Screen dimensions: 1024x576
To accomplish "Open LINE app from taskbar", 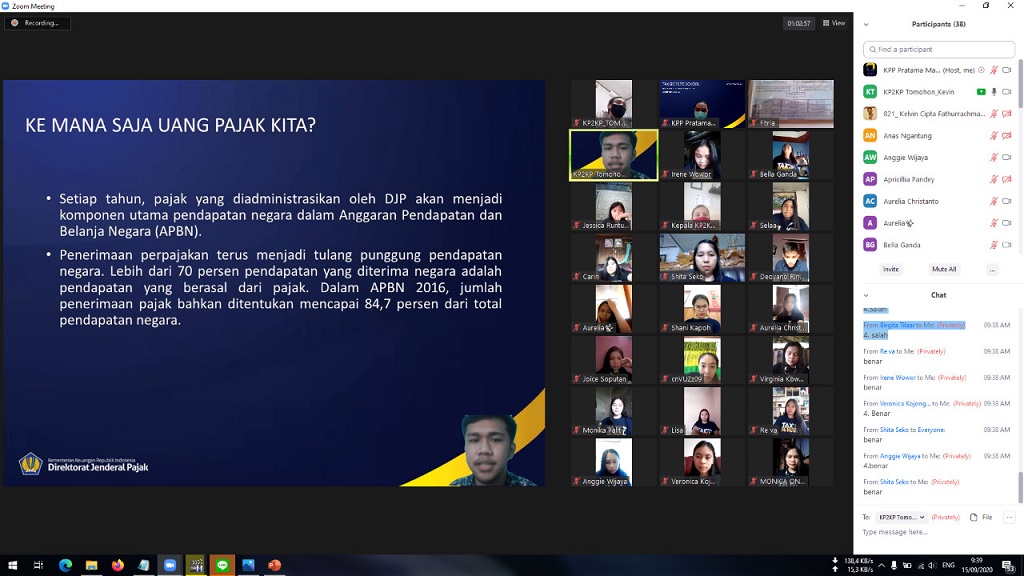I will coord(222,565).
